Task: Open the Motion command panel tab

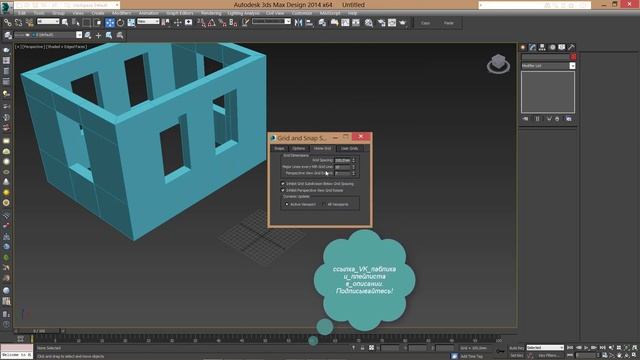Action: coord(552,47)
